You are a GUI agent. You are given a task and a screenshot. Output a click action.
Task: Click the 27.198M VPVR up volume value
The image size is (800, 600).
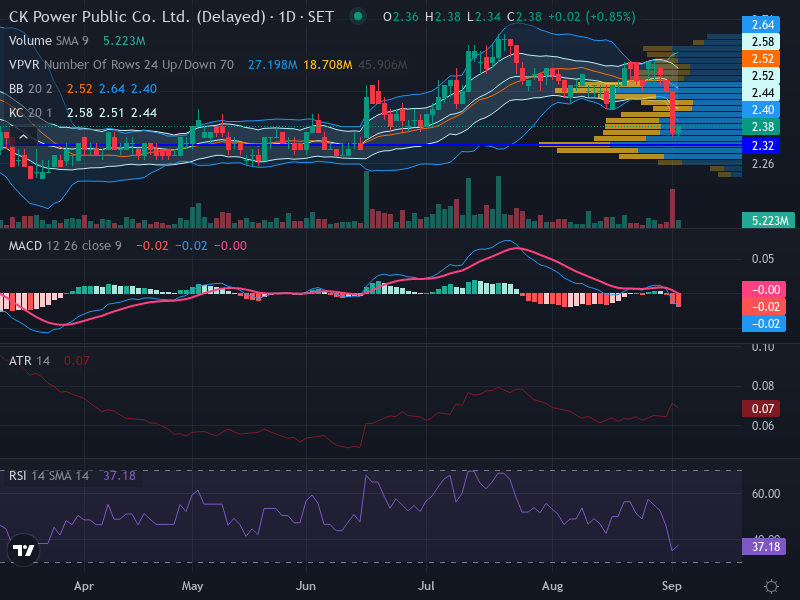(272, 65)
